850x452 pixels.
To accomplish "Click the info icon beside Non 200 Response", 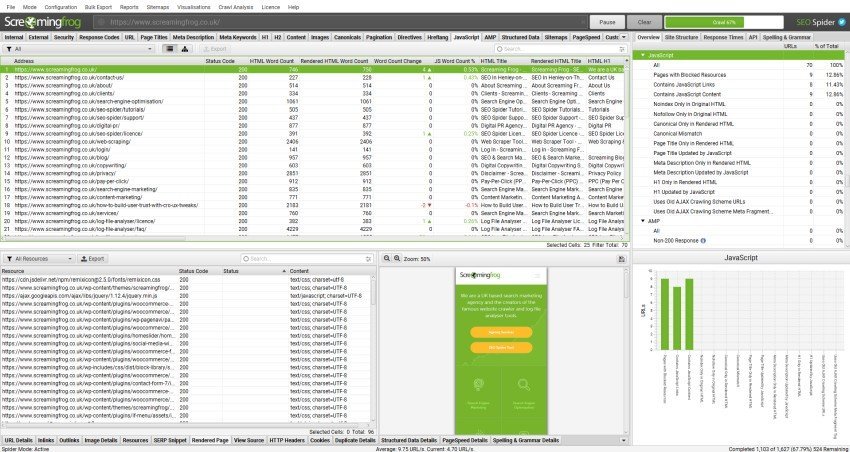I will (704, 240).
